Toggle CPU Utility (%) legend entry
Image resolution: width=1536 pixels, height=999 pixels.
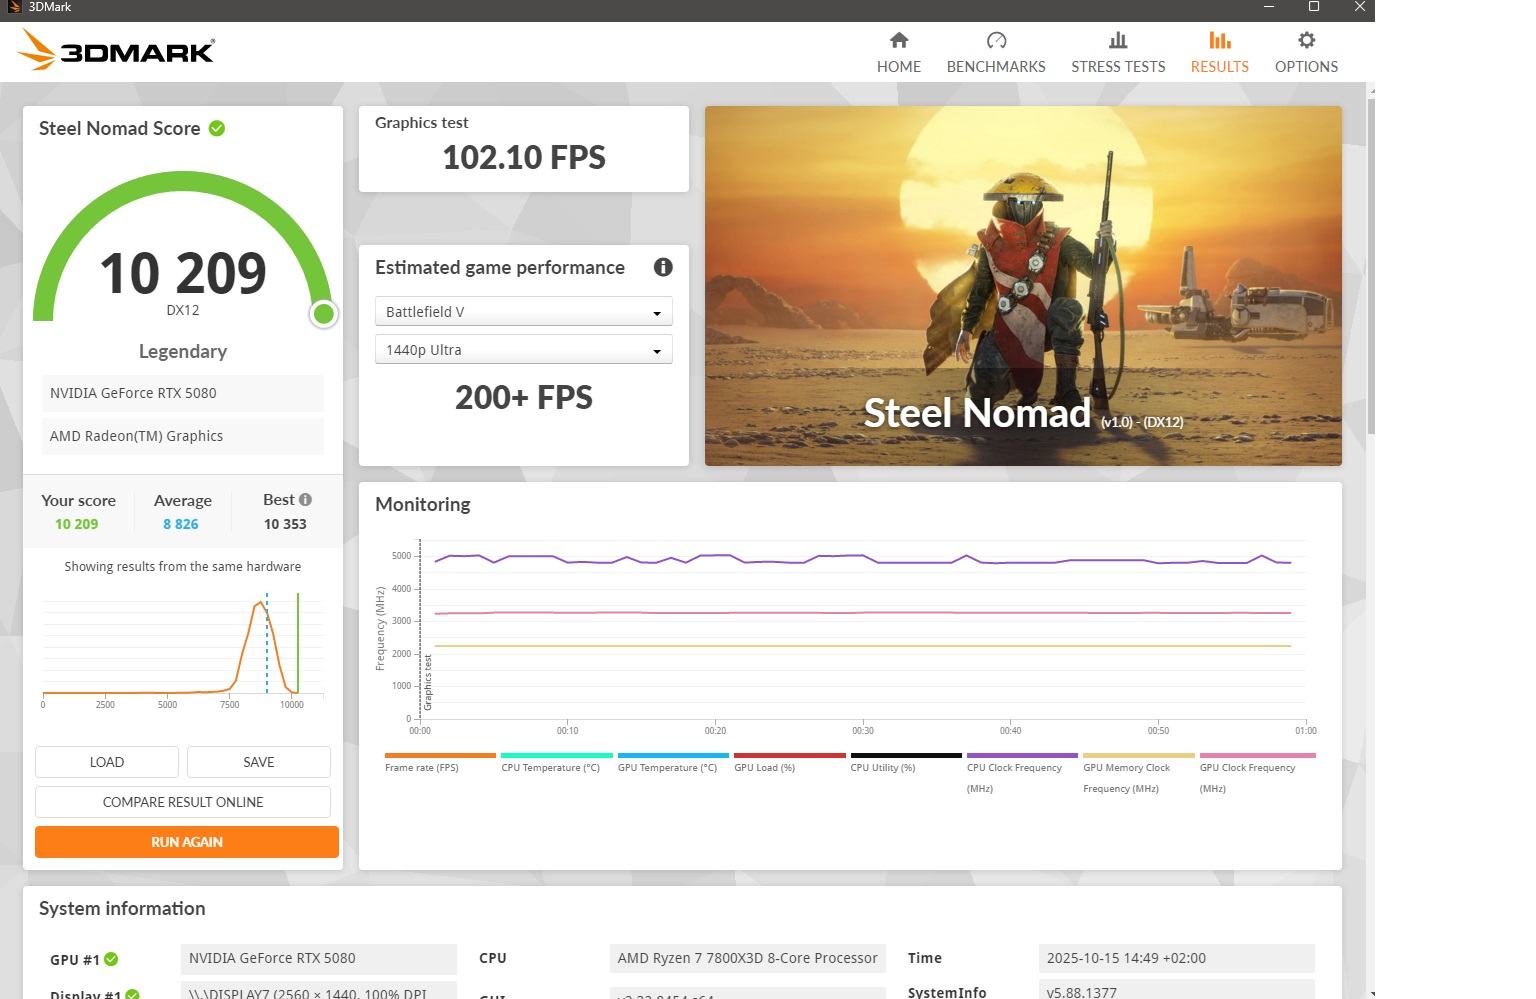coord(906,763)
